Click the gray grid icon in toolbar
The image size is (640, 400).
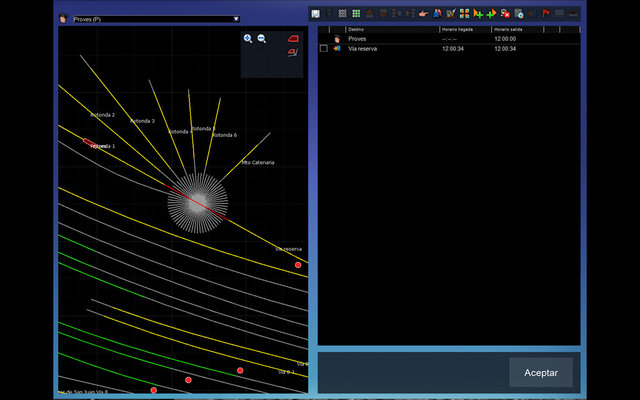point(342,14)
